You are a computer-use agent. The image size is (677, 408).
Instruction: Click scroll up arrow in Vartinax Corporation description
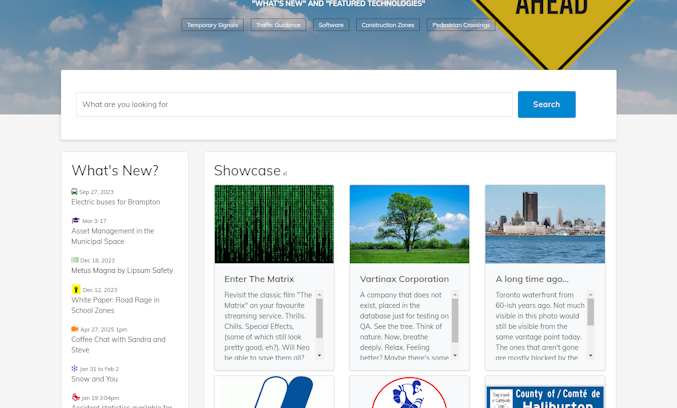[x=455, y=294]
